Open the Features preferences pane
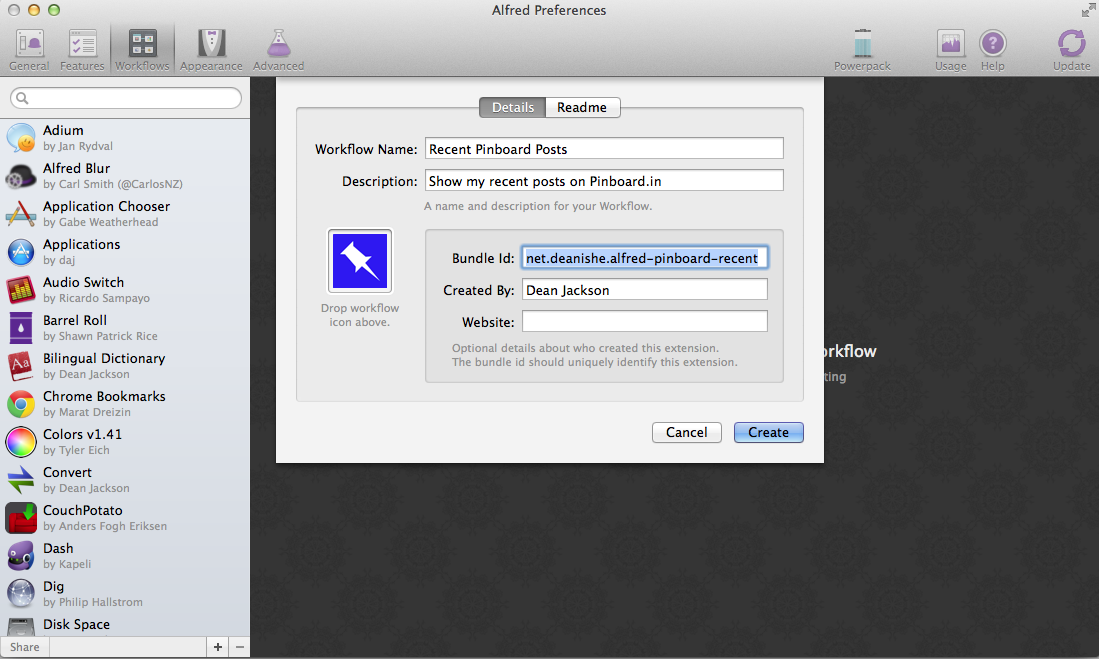The image size is (1099, 659). click(82, 50)
